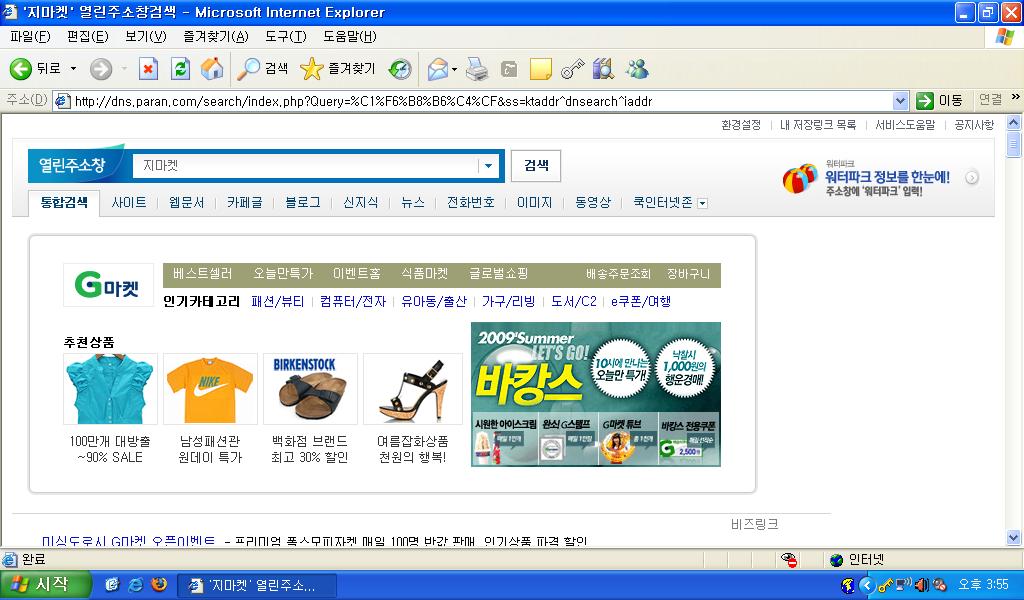The height and width of the screenshot is (600, 1024).
Task: Click the 워터파크 beach ball icon
Action: point(800,178)
